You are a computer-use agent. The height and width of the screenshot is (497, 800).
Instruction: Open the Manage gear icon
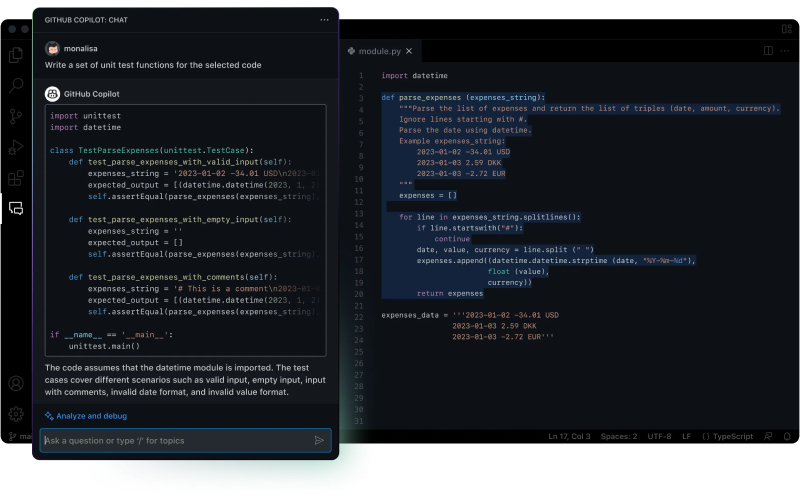coord(16,413)
